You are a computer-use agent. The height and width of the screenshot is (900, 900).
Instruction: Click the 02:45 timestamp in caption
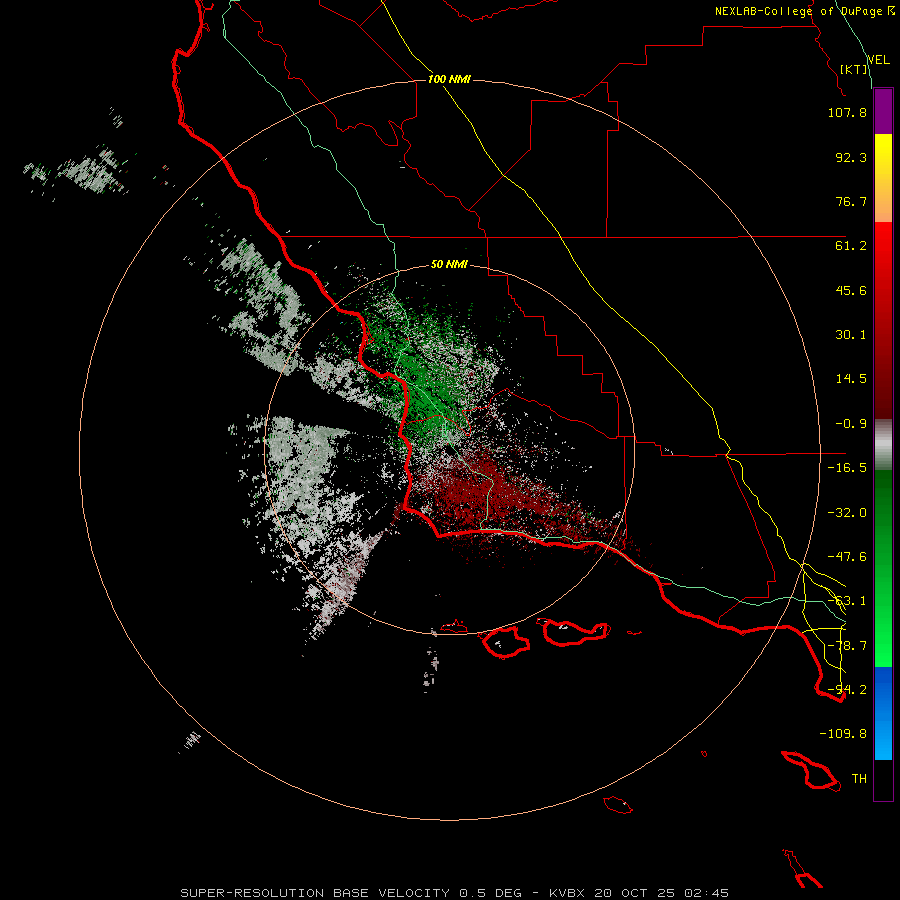click(707, 893)
